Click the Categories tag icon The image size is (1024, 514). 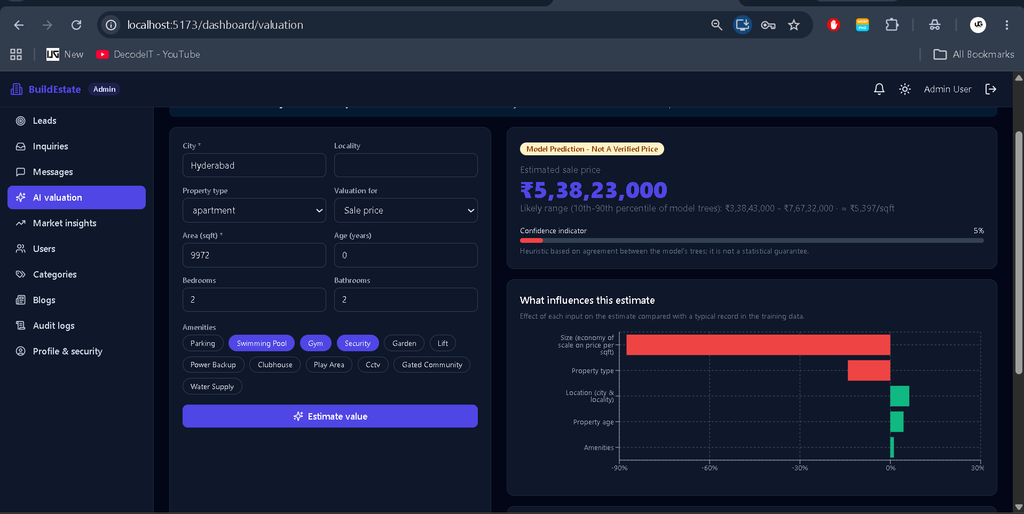pyautogui.click(x=20, y=274)
